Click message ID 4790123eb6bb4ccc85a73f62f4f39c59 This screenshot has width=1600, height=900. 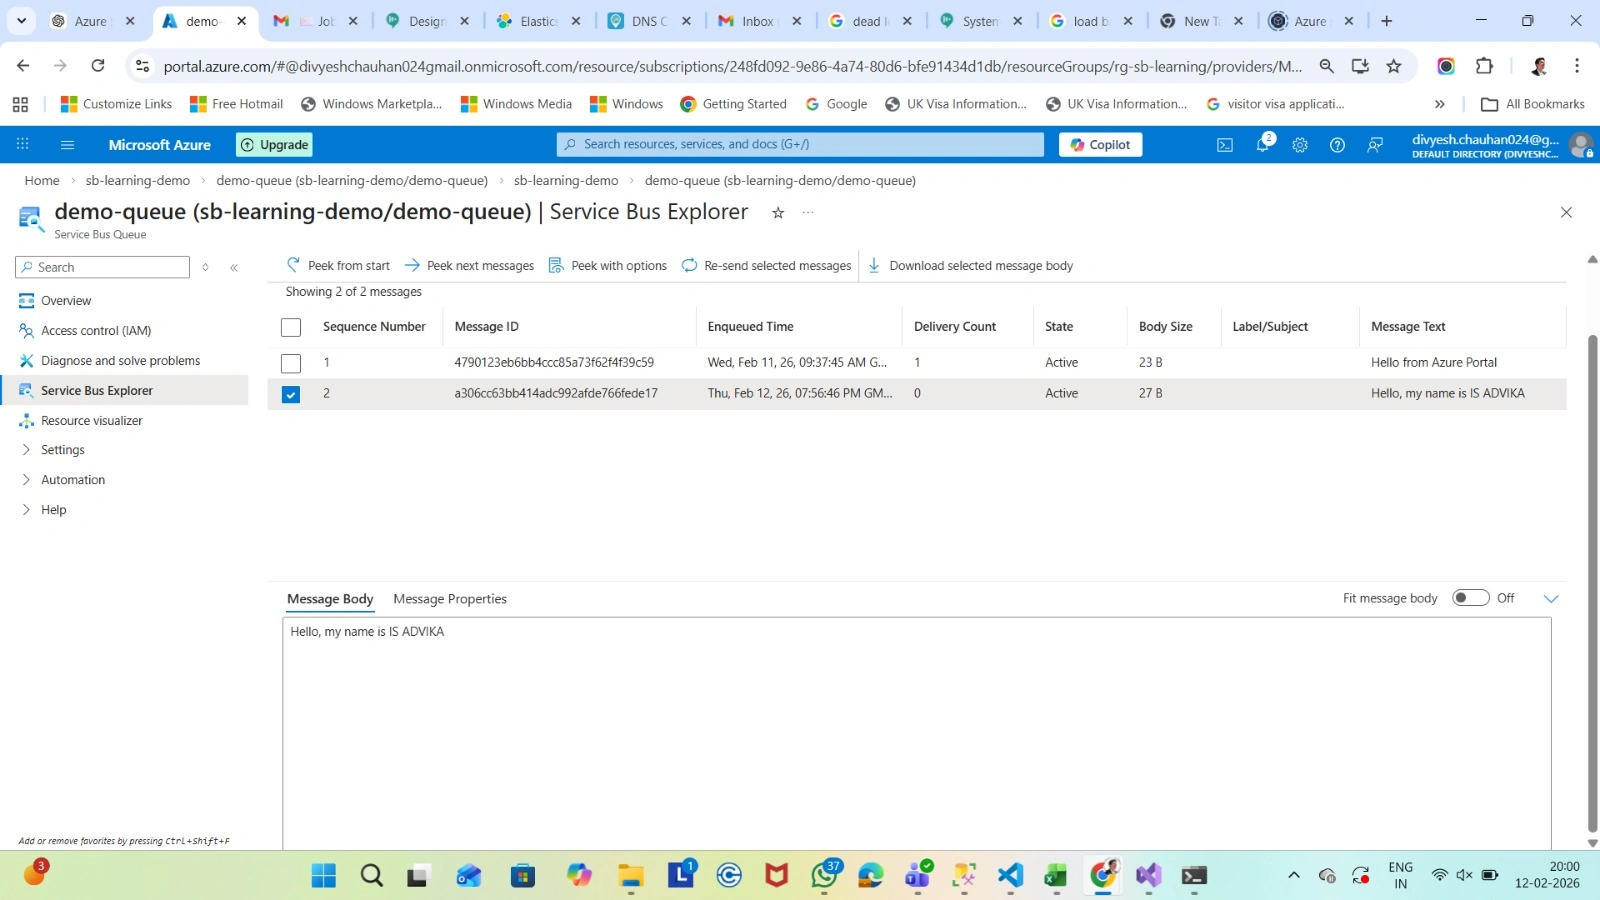coord(554,363)
